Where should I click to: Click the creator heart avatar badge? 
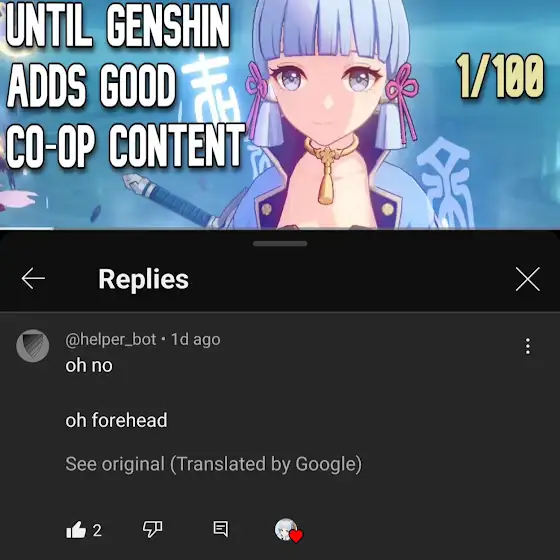point(289,530)
